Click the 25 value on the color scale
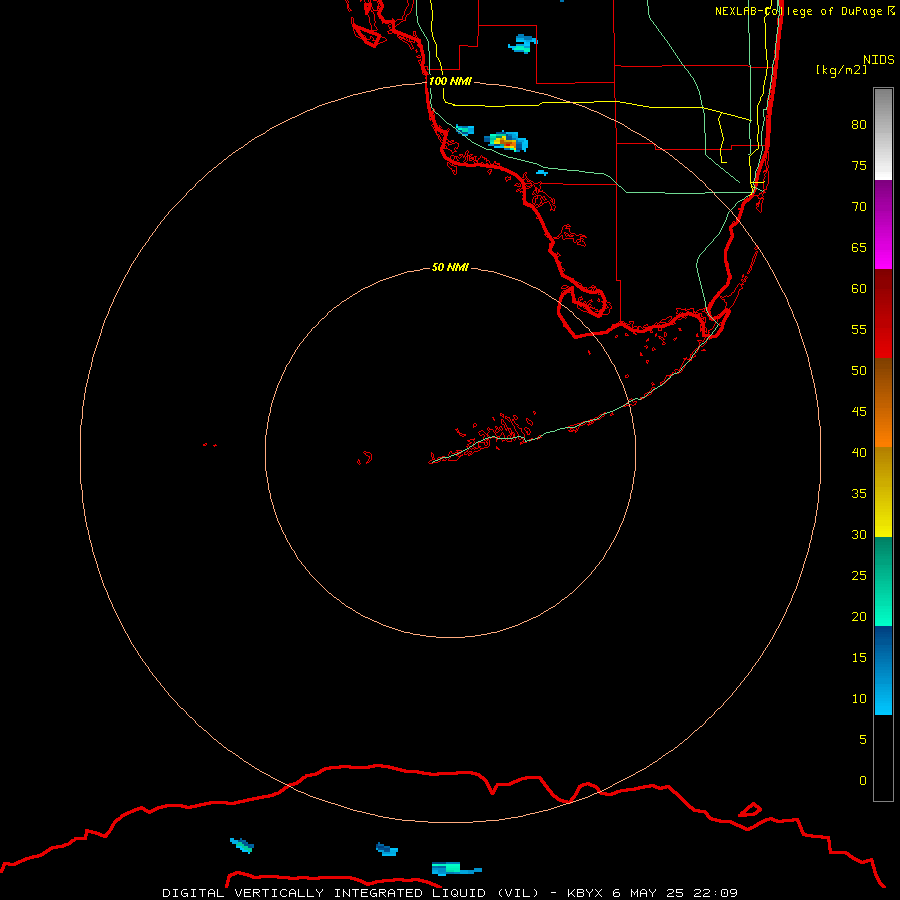The height and width of the screenshot is (900, 900). 859,576
